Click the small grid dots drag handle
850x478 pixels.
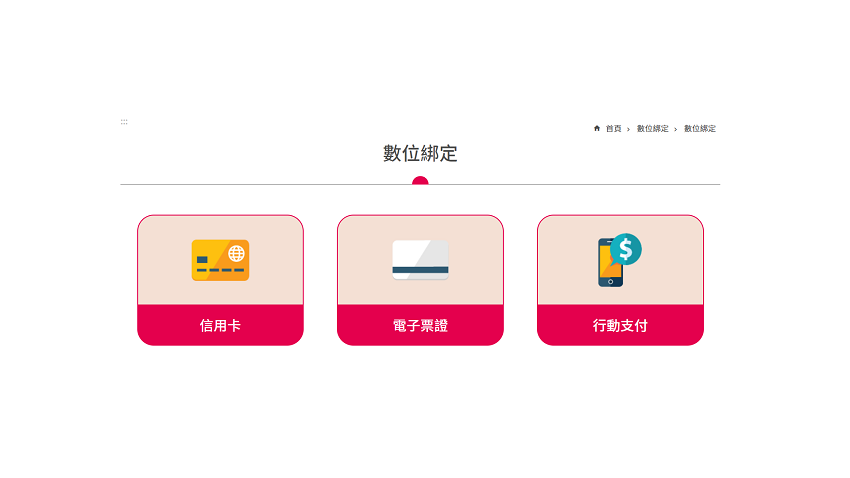[x=124, y=122]
